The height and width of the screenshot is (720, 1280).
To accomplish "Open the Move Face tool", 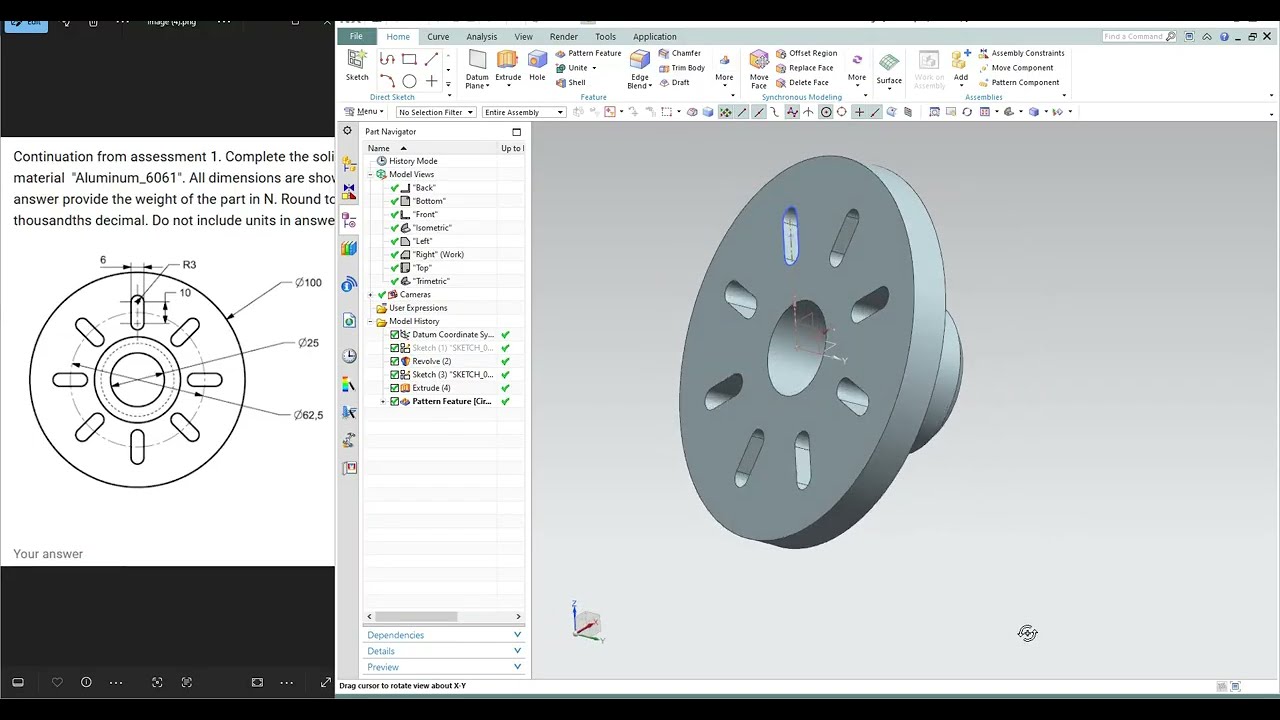I will tap(759, 69).
